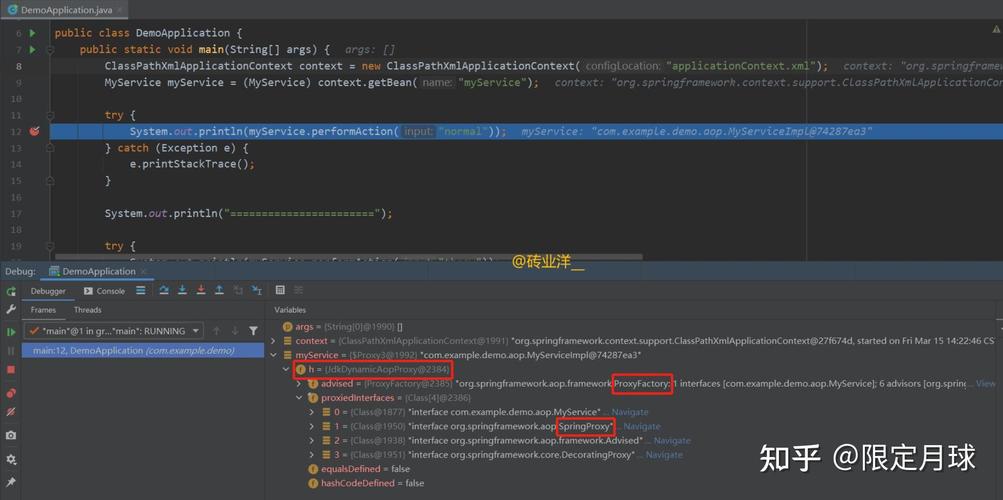Click Navigate link for DecoratingProxy interface
1003x500 pixels.
pos(664,455)
